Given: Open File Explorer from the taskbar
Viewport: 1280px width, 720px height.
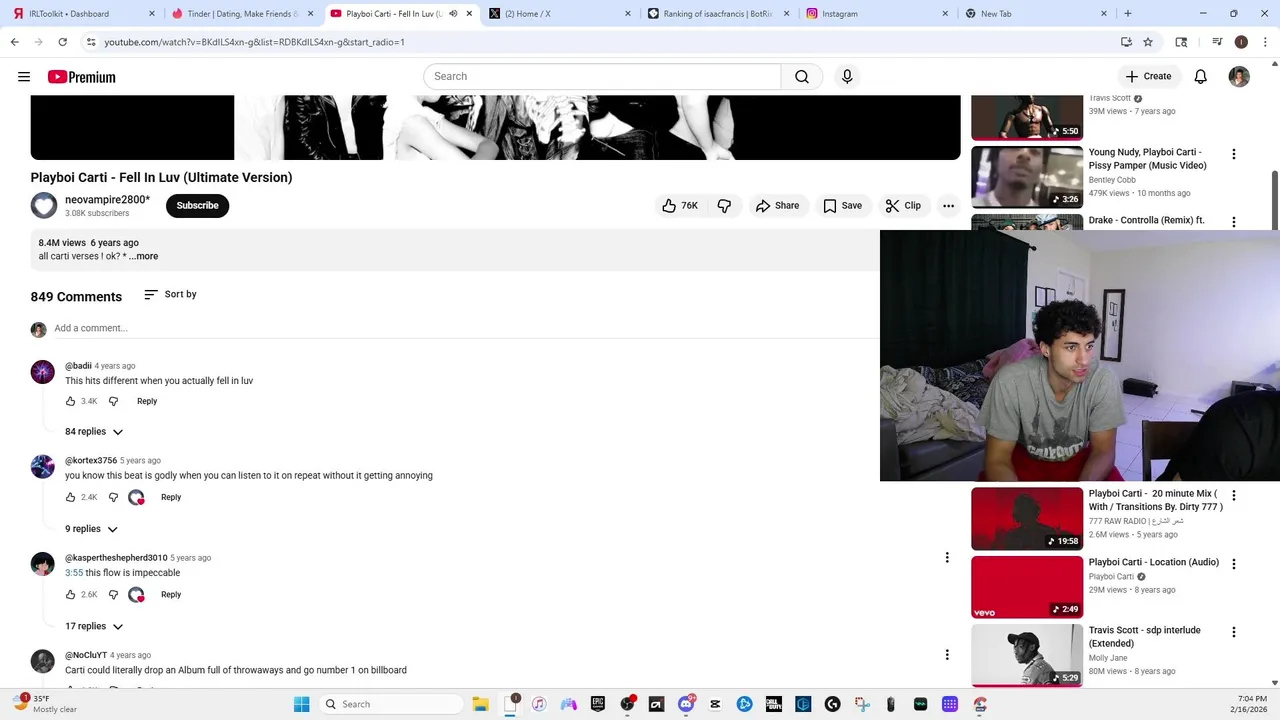Looking at the screenshot, I should tap(480, 705).
